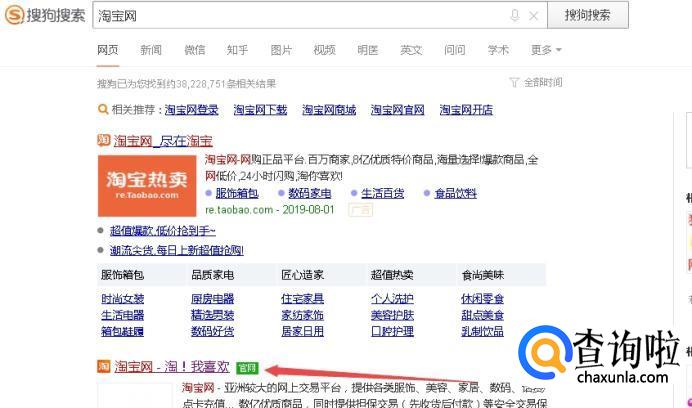Click the 淘宝热卖 orange thumbnail

point(147,186)
